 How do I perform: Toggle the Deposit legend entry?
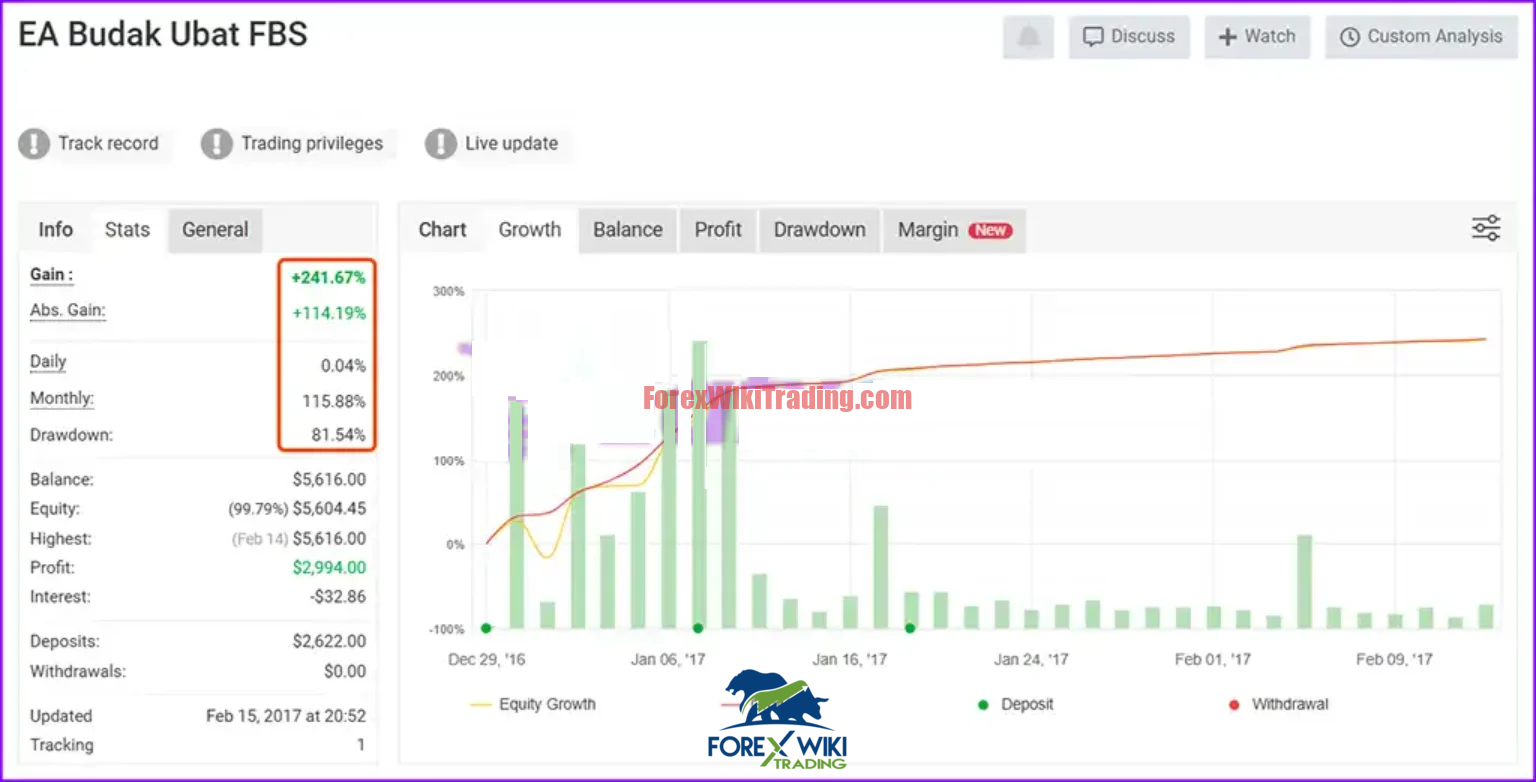click(1015, 704)
